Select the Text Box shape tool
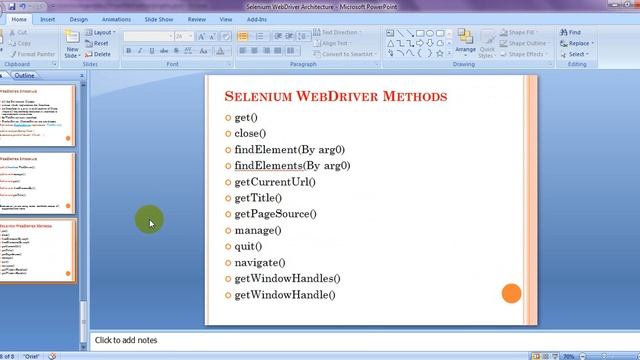Viewport: 640px width, 360px height. (390, 33)
